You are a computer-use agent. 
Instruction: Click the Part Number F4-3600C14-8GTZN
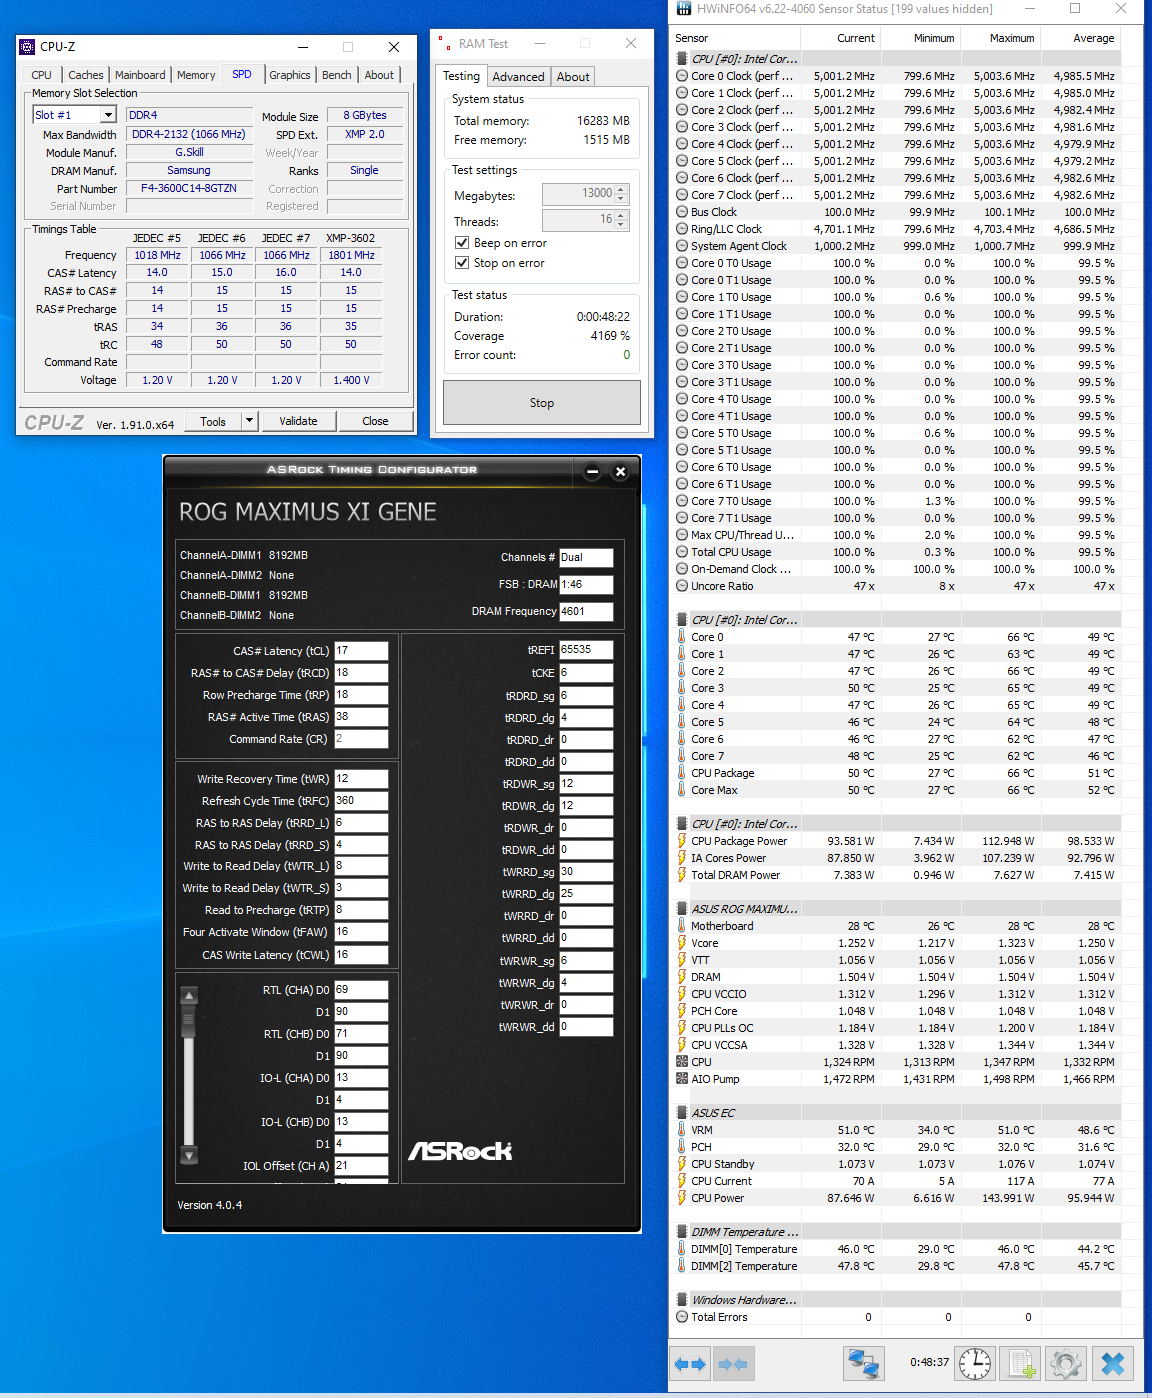189,188
